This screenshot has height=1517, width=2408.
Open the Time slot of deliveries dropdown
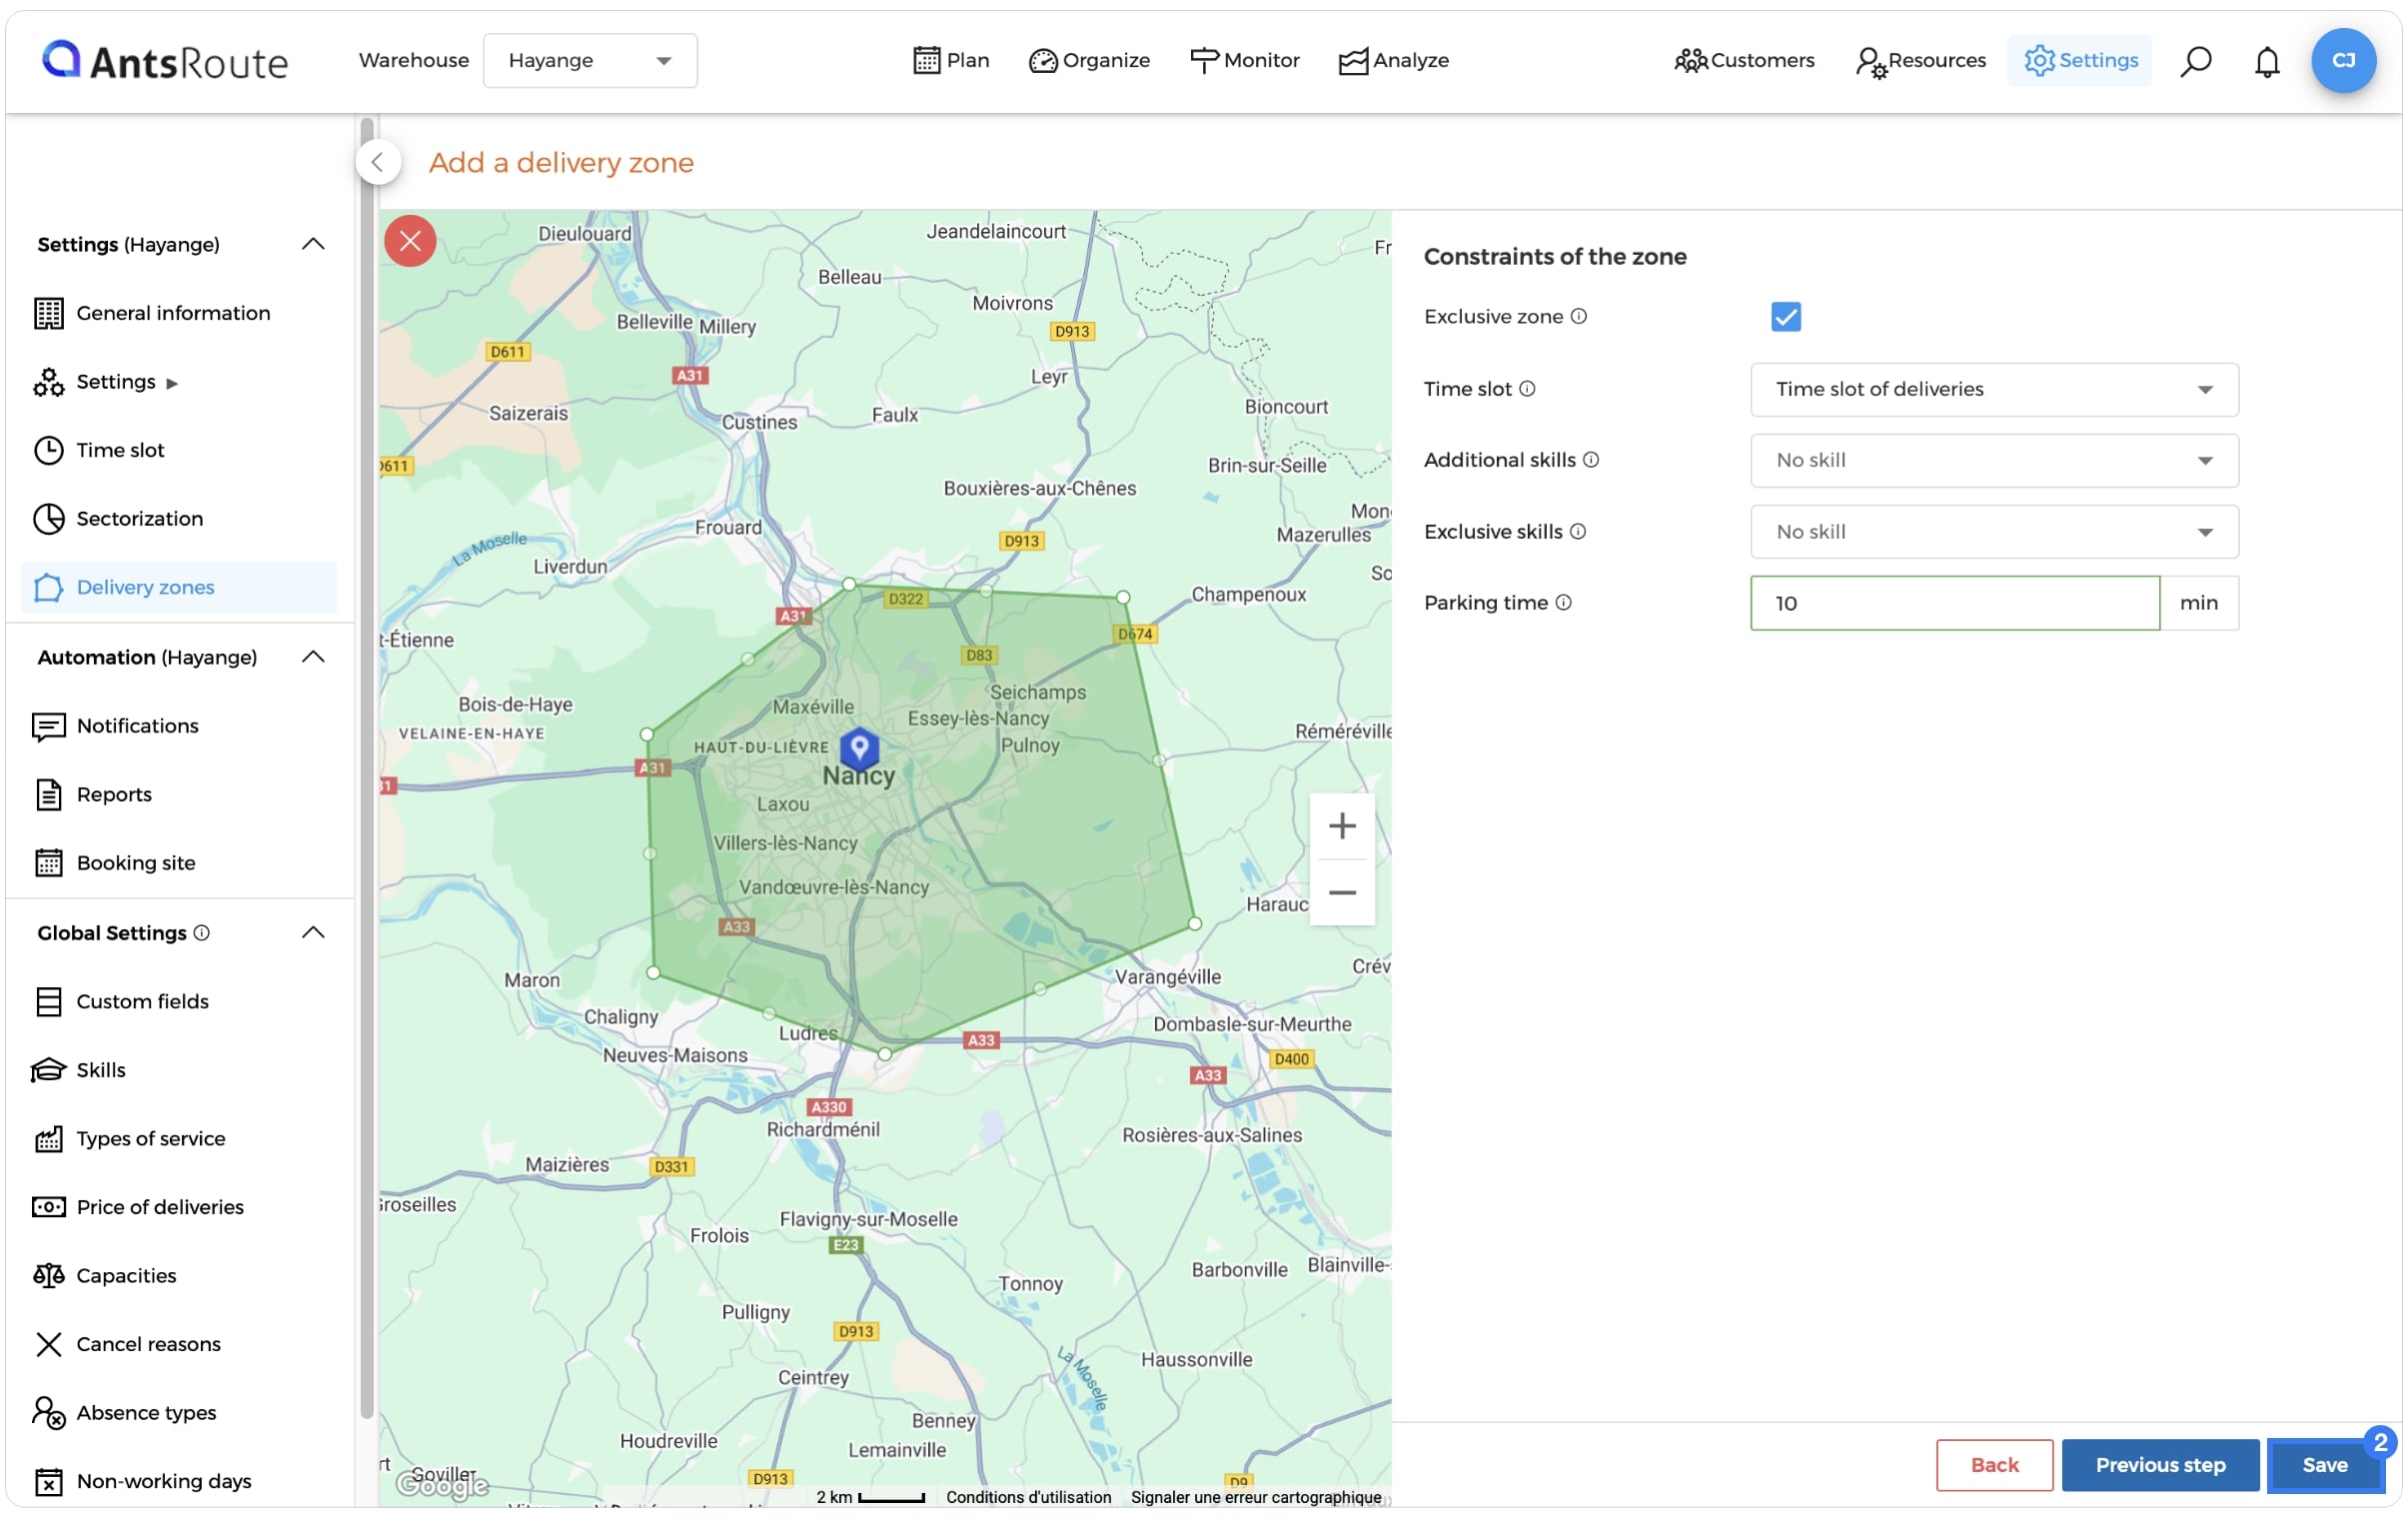pyautogui.click(x=1994, y=389)
